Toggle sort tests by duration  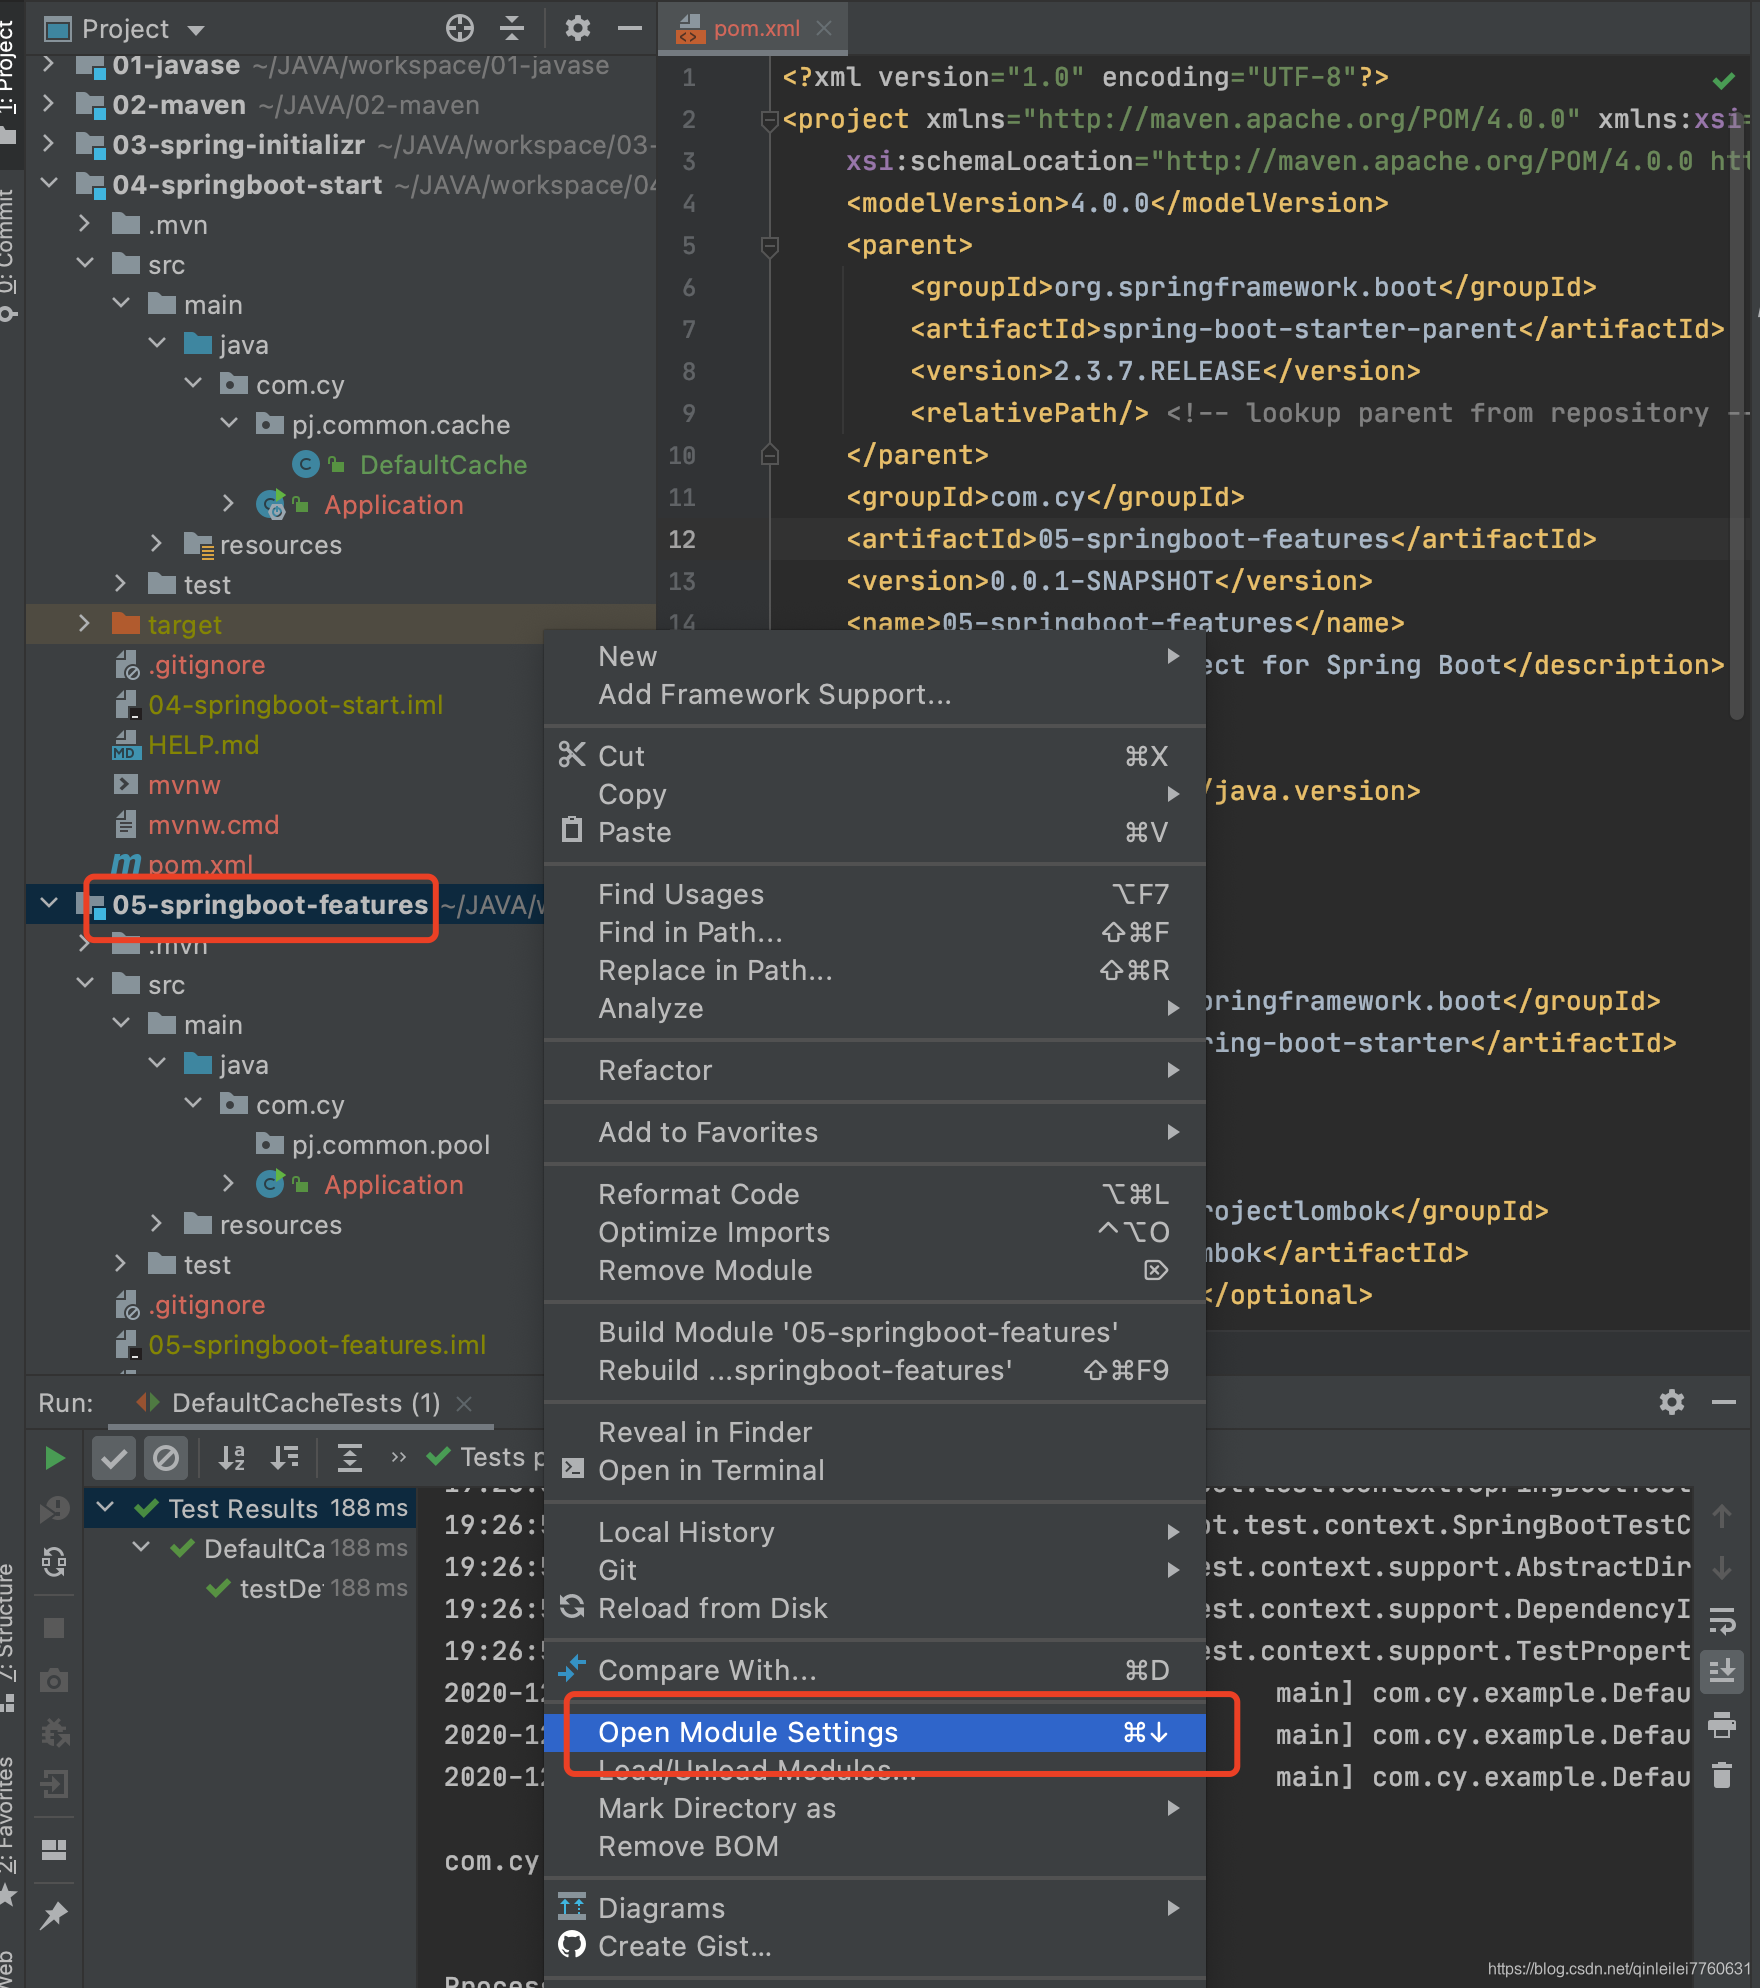coord(283,1458)
